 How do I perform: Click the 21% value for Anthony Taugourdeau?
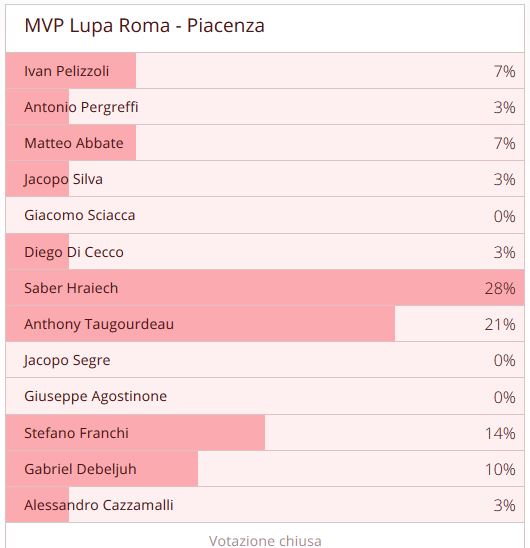pyautogui.click(x=500, y=325)
